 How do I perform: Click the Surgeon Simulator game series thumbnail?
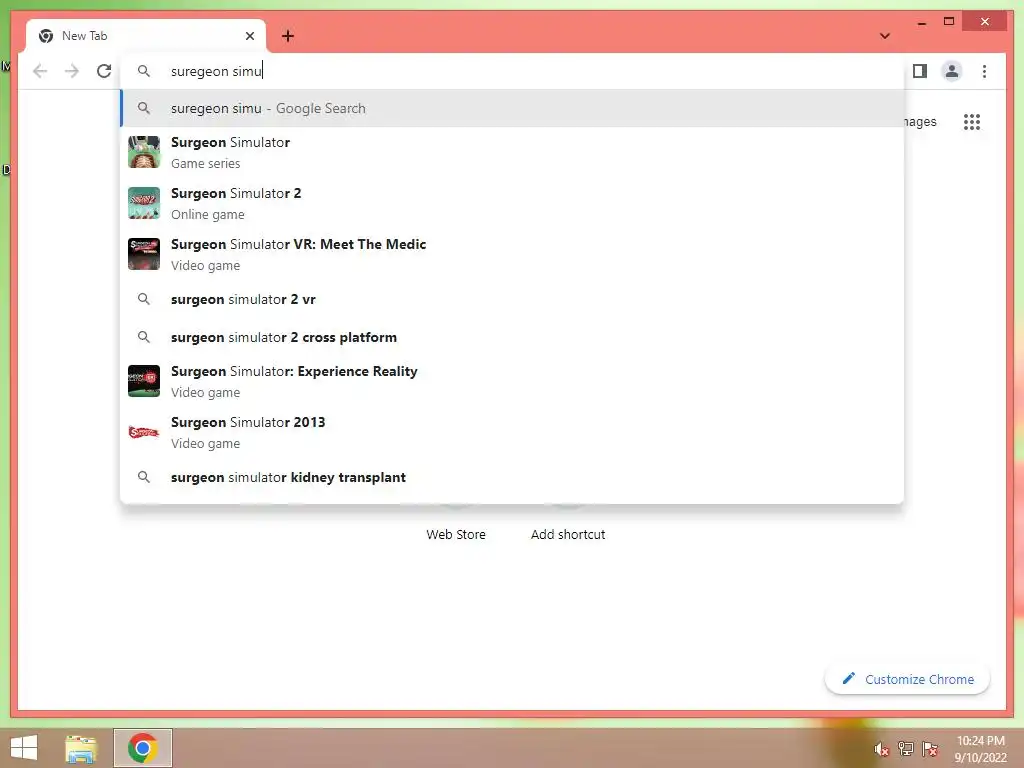pyautogui.click(x=144, y=152)
